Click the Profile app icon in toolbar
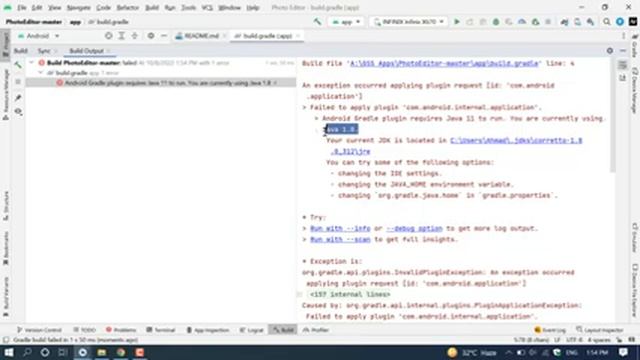This screenshot has width=640, height=360. click(x=522, y=22)
